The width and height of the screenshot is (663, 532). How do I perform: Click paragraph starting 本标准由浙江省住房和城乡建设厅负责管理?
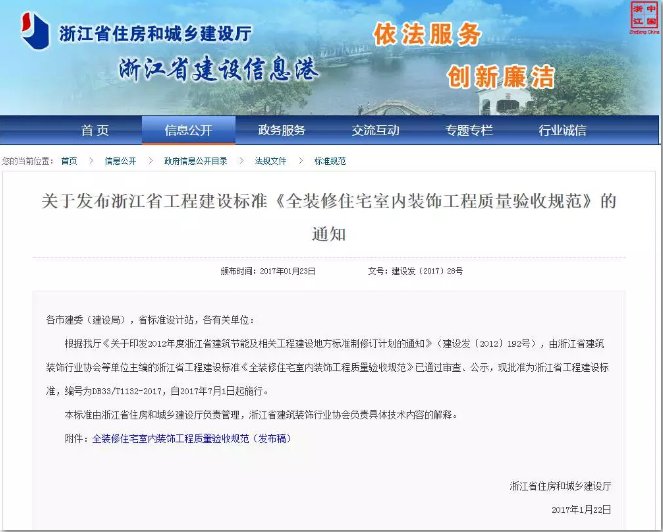click(261, 415)
